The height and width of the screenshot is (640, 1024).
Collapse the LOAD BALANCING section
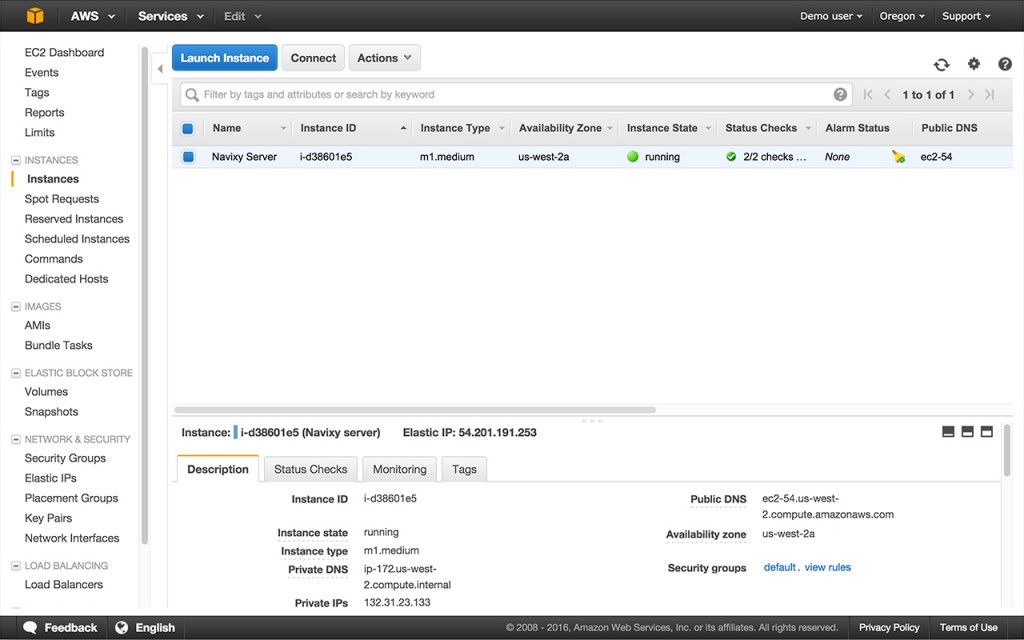click(x=16, y=566)
